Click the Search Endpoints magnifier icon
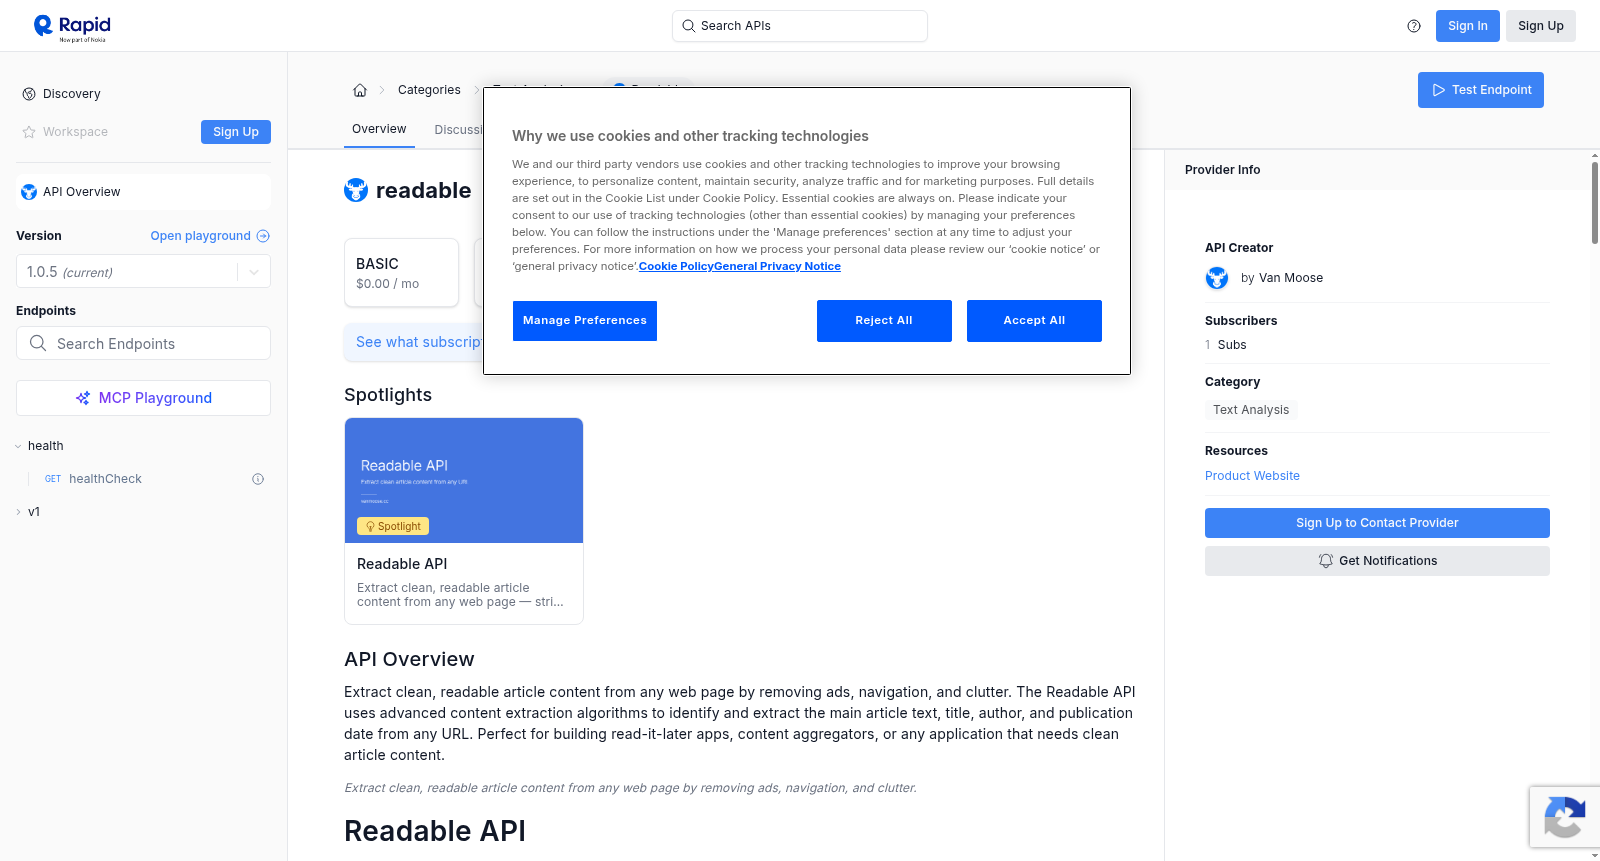 tap(38, 343)
